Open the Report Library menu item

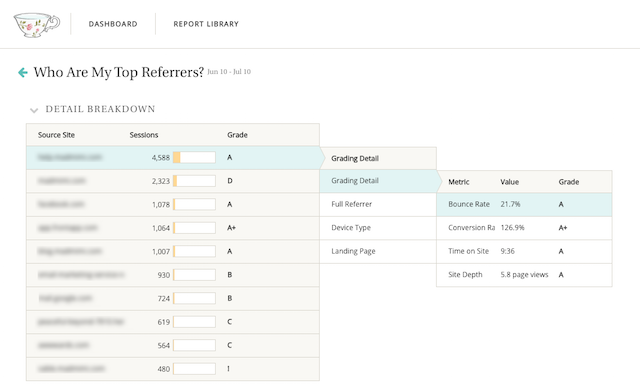206,24
